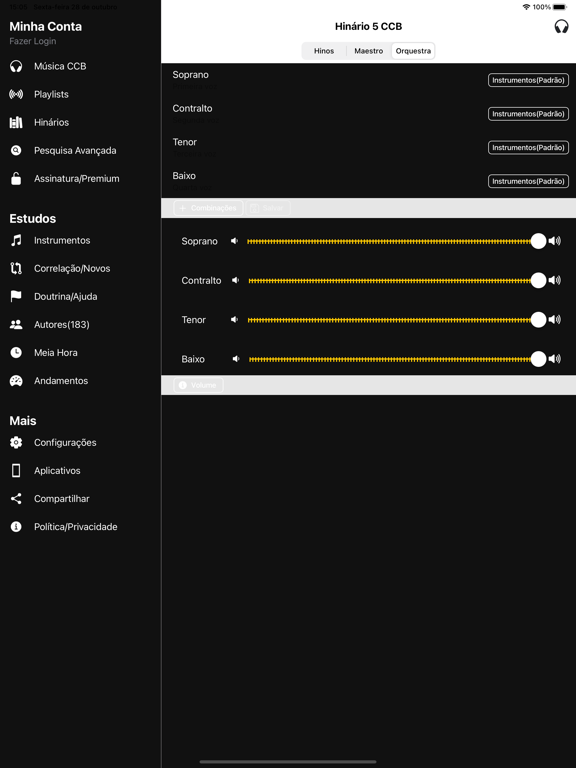Open Meia Hora entry

[x=56, y=353]
